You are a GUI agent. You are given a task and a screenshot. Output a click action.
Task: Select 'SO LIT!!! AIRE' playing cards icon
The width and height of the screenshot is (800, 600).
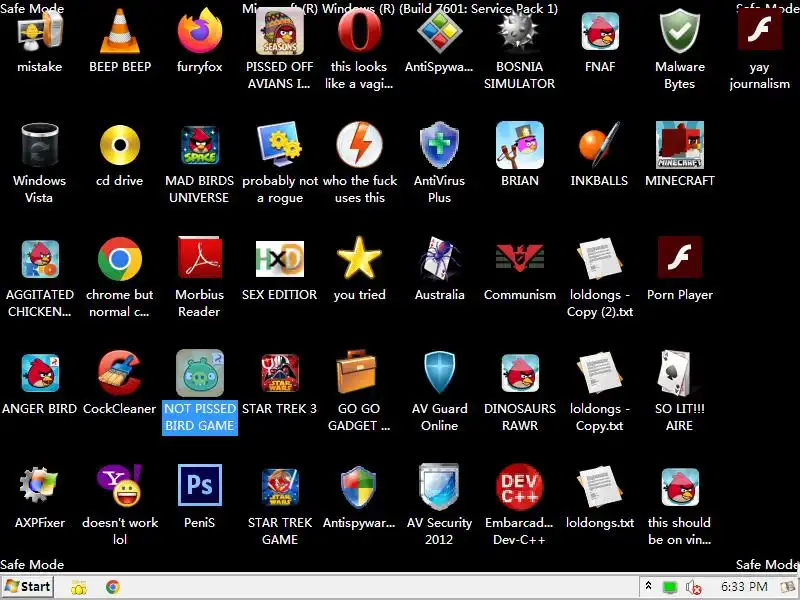coord(676,373)
